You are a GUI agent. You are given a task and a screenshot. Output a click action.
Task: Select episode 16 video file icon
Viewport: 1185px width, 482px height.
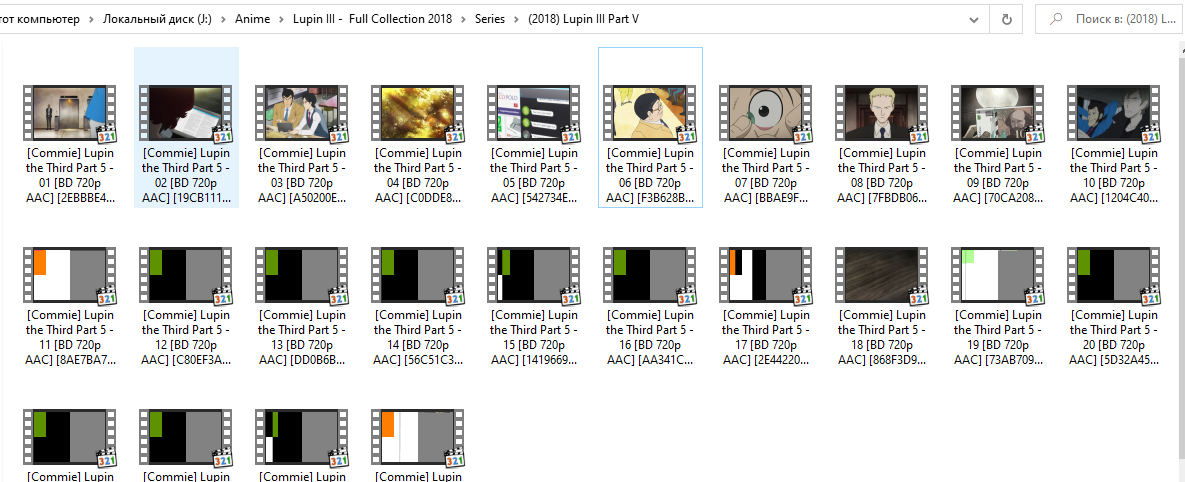click(650, 275)
